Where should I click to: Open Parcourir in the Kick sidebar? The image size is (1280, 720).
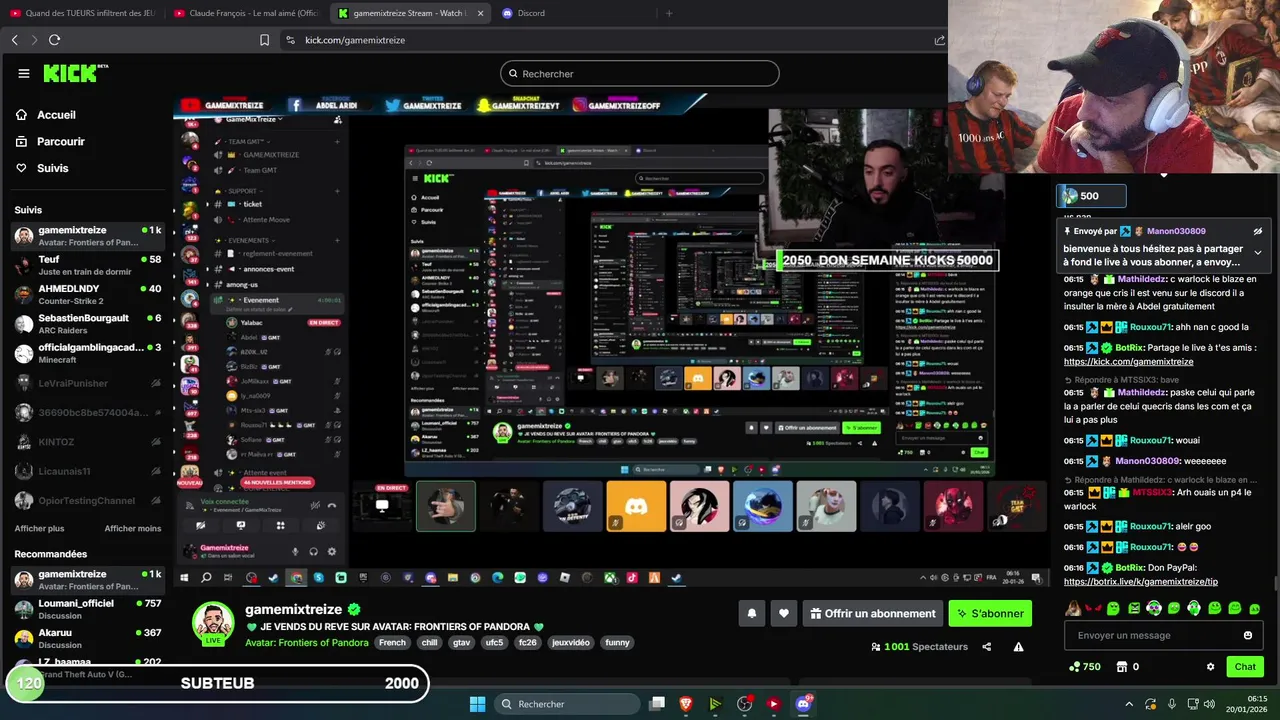pos(50,142)
